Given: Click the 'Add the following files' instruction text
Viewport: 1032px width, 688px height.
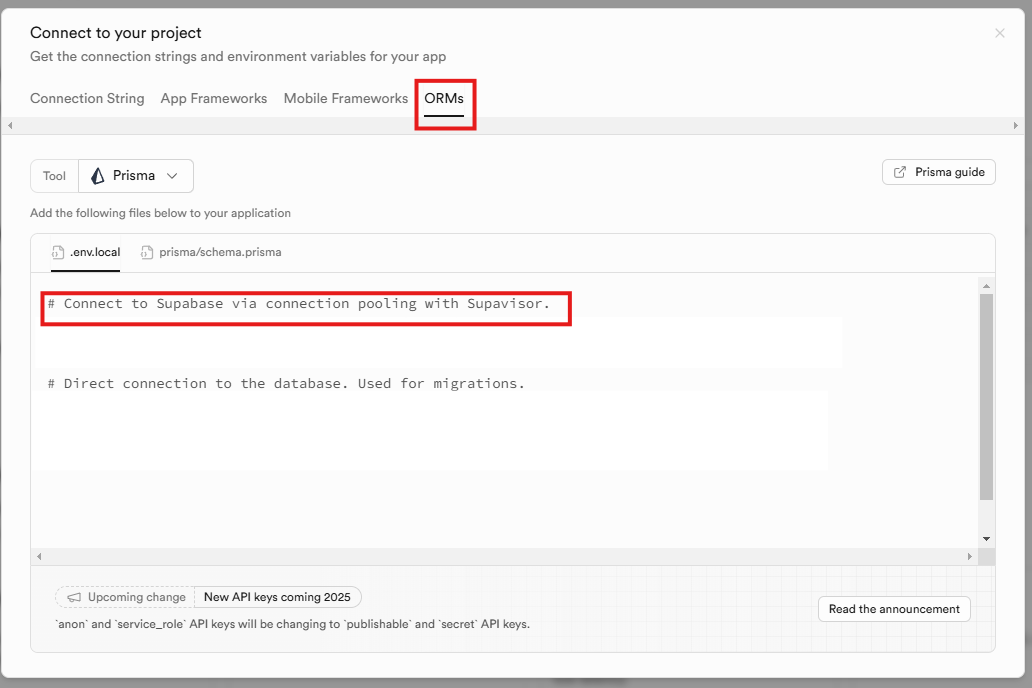Looking at the screenshot, I should point(161,213).
